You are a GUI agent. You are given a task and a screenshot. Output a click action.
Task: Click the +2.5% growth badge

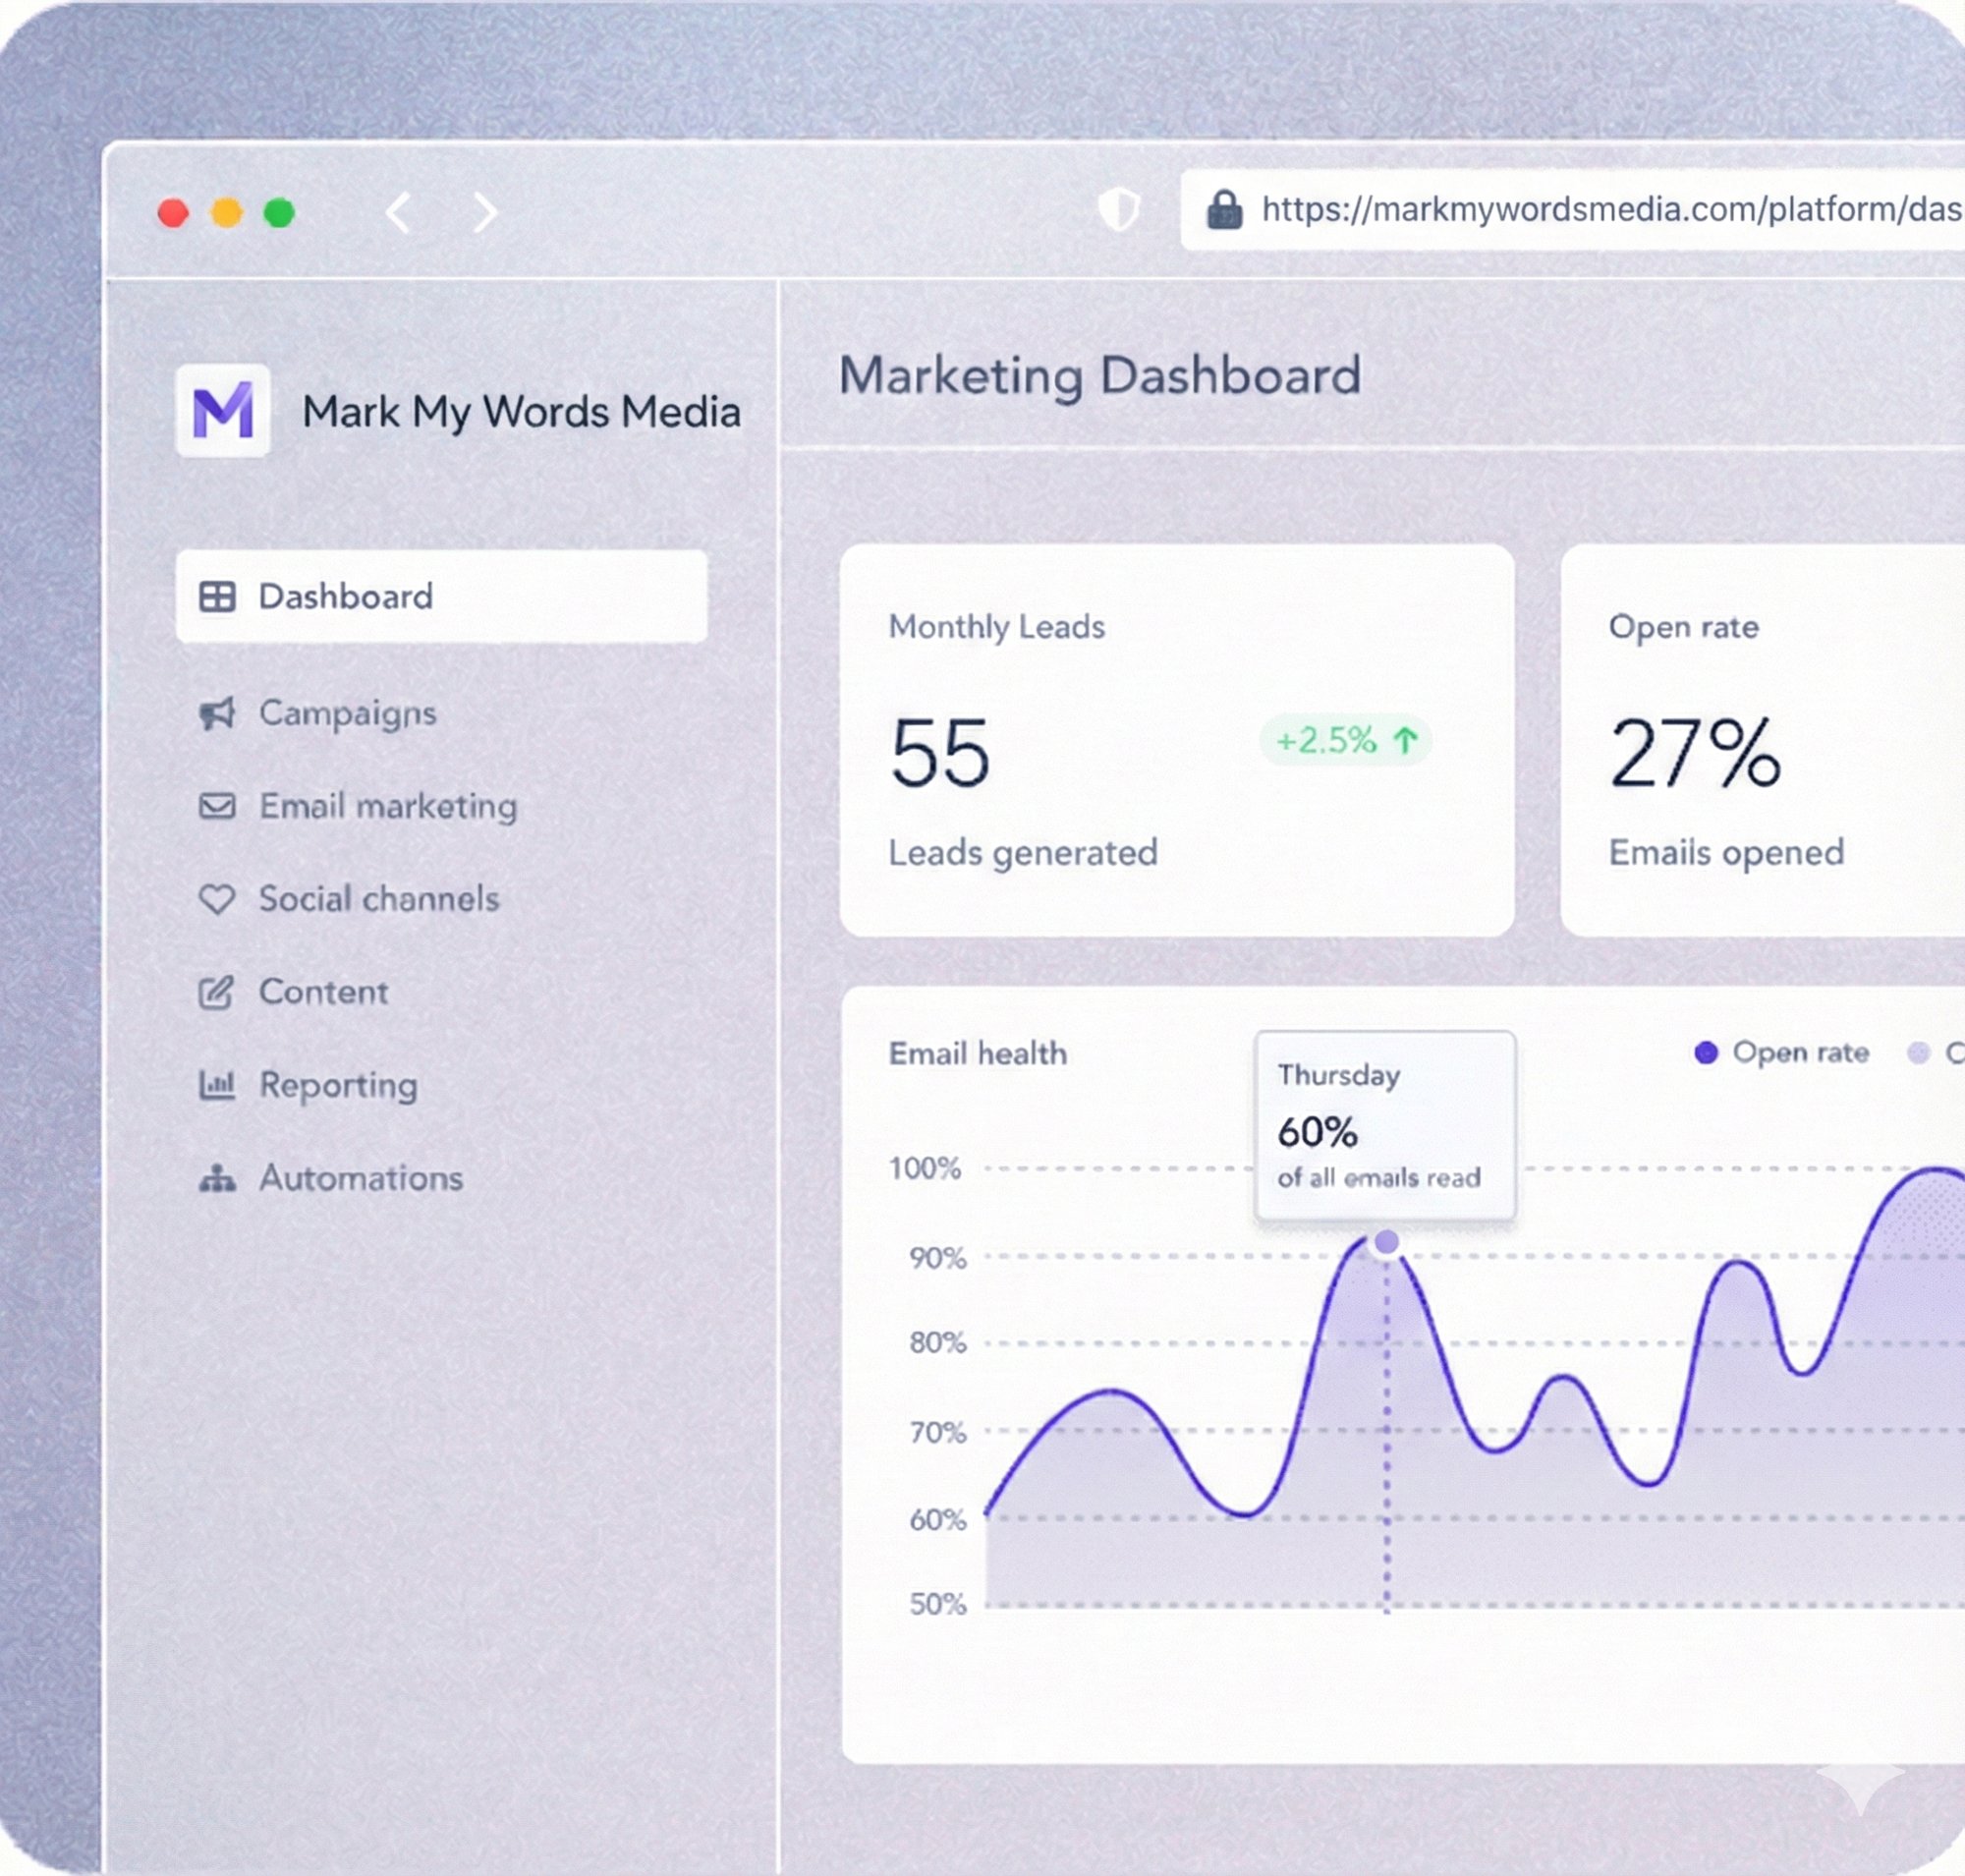1346,741
